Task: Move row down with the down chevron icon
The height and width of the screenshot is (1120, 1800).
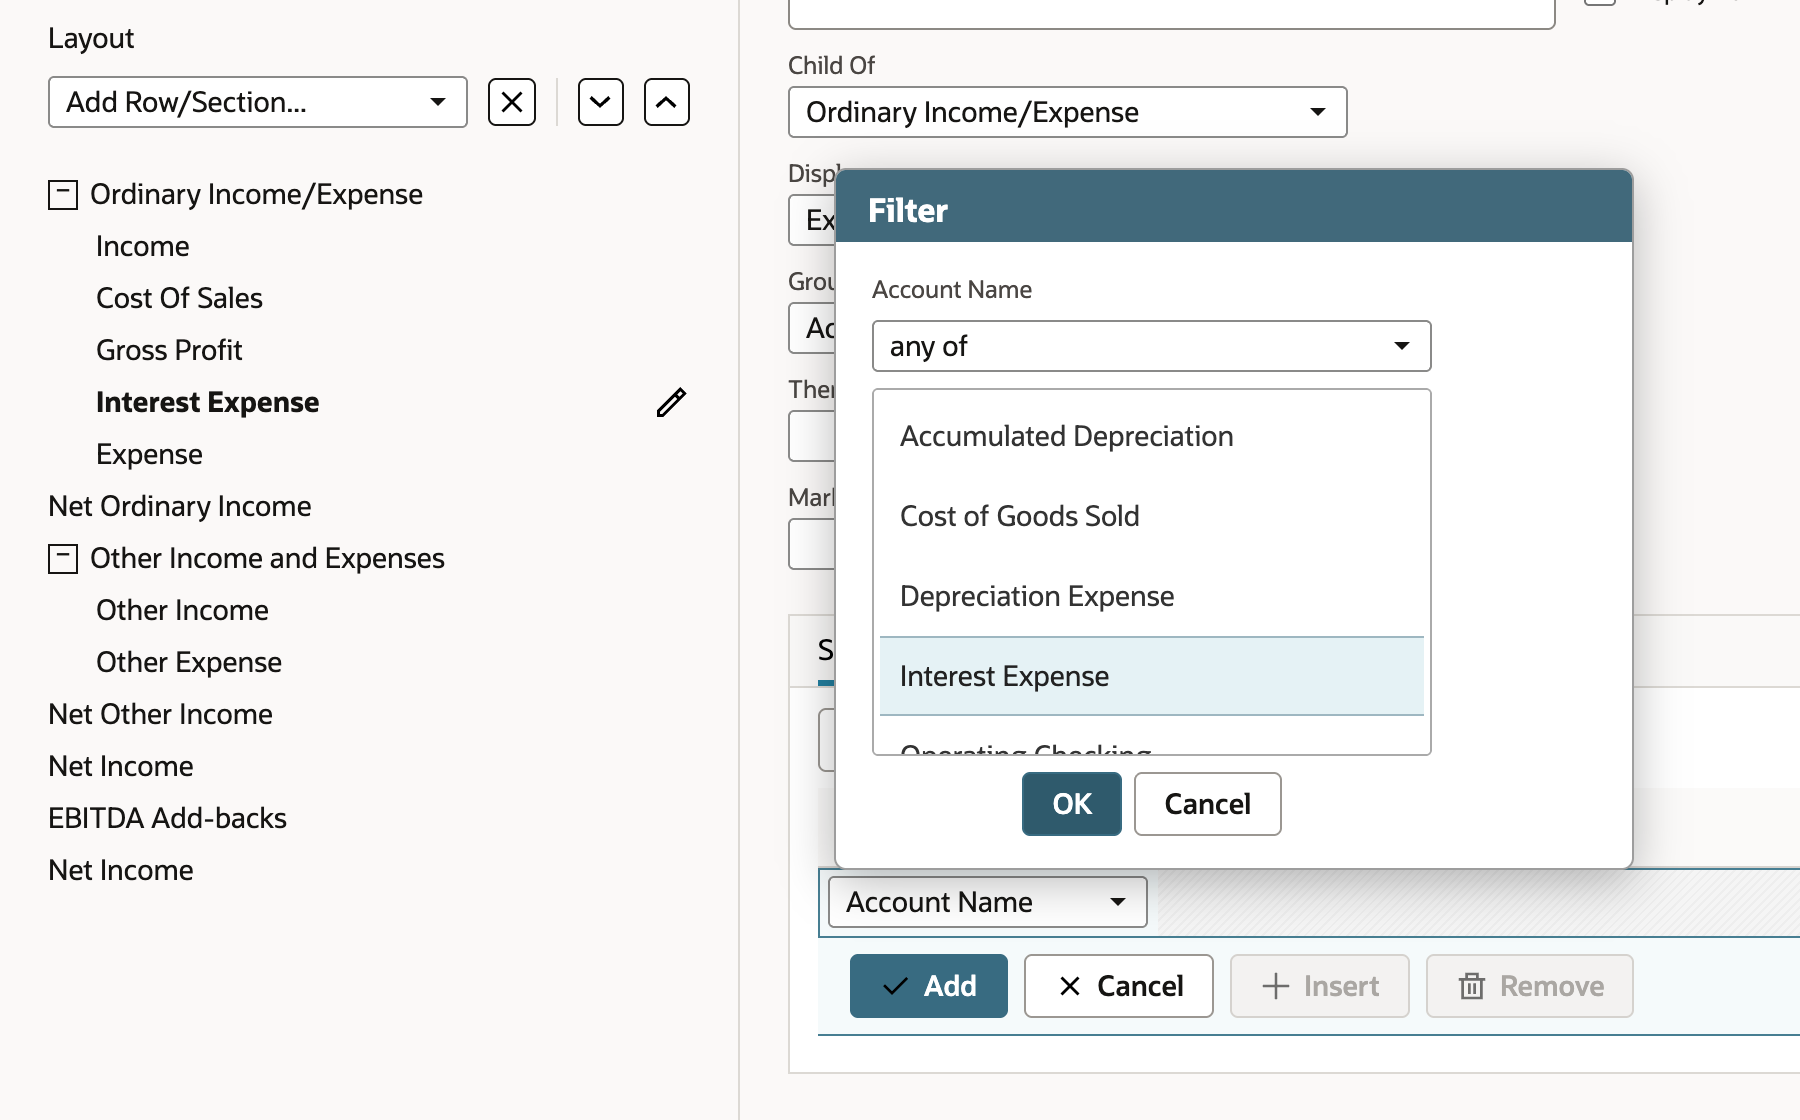Action: pyautogui.click(x=601, y=102)
